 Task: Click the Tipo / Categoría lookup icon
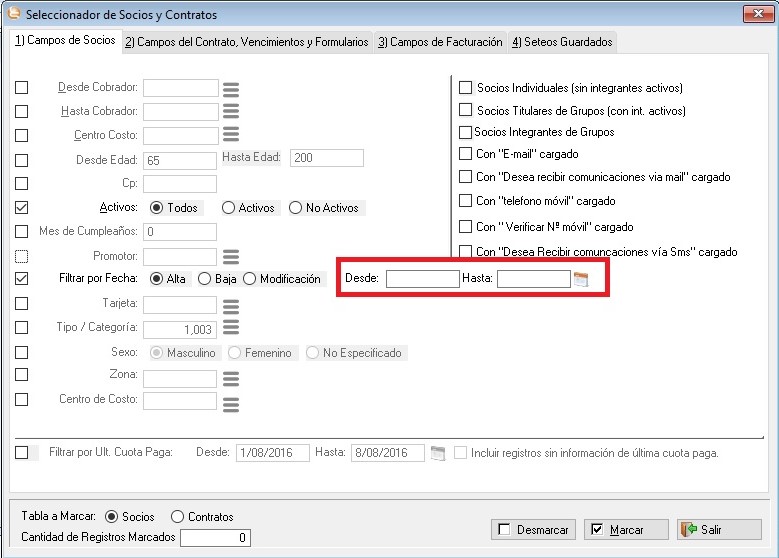[231, 329]
